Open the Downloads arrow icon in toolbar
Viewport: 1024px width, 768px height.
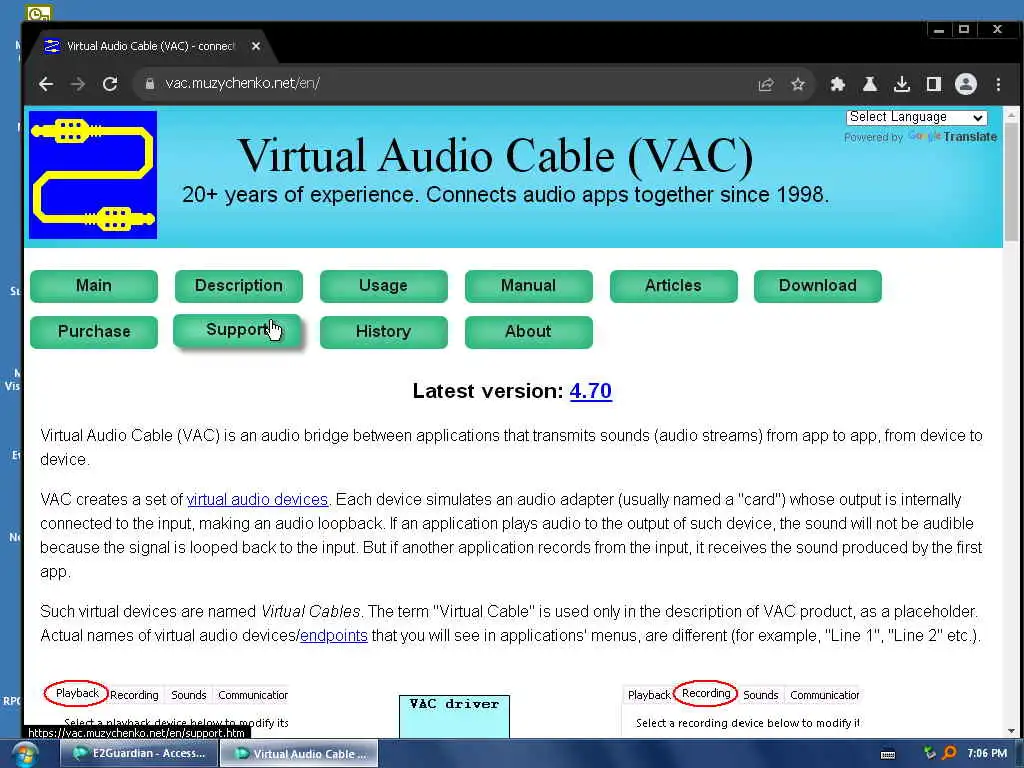901,84
